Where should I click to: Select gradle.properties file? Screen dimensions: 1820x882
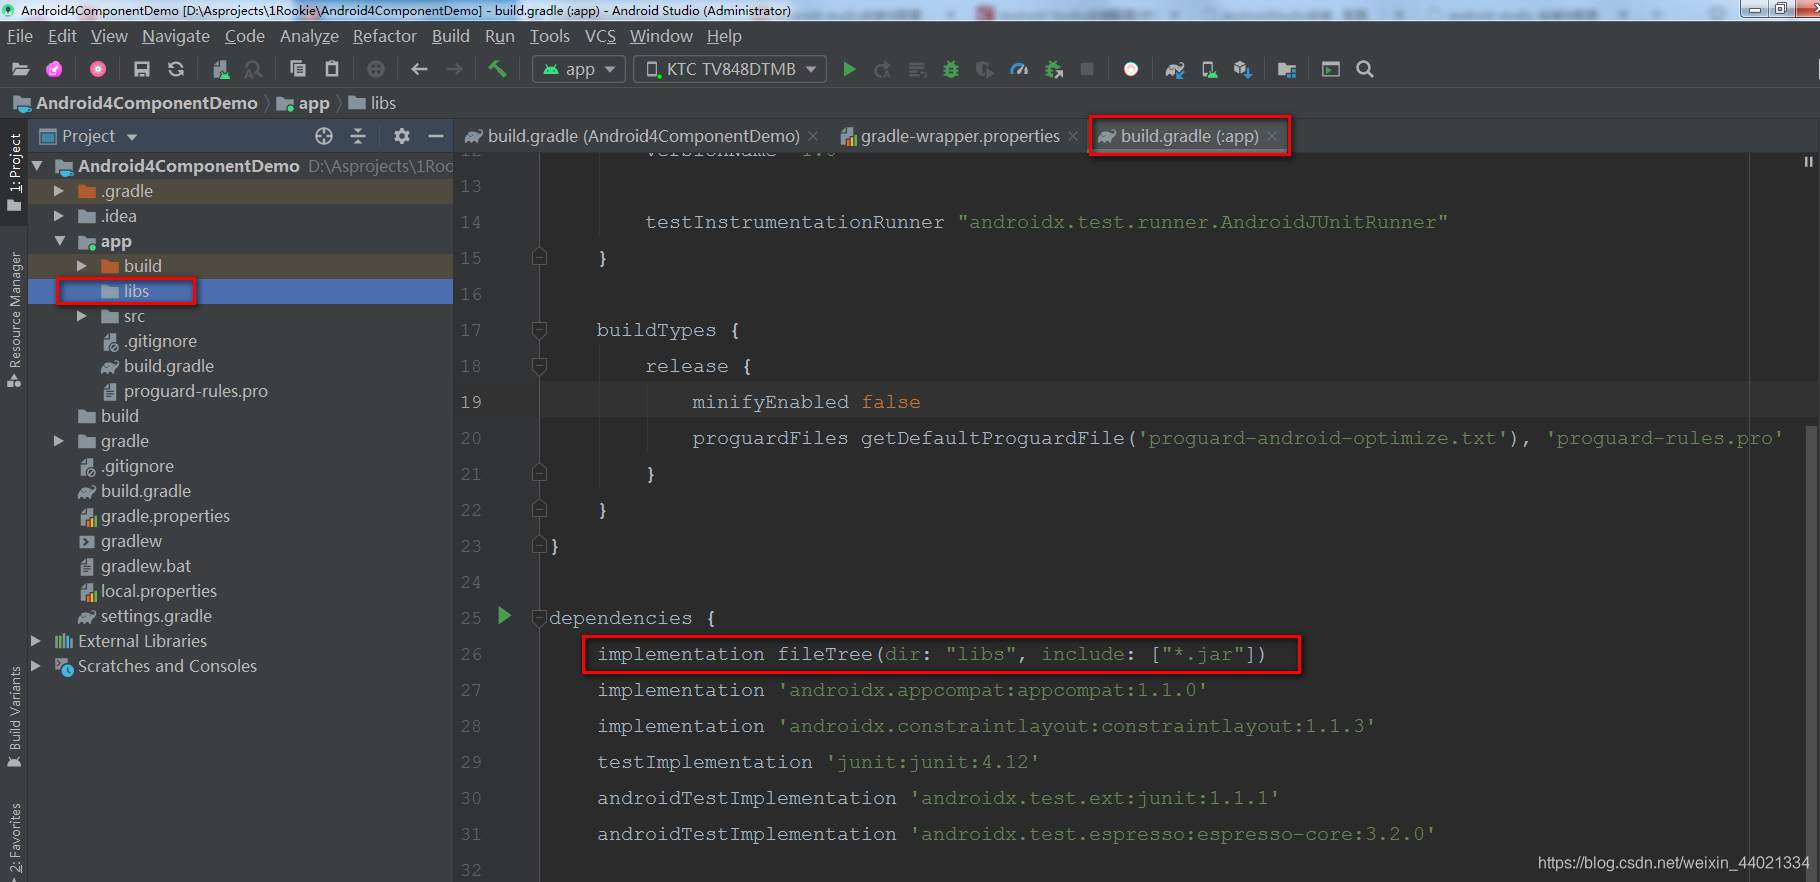165,516
